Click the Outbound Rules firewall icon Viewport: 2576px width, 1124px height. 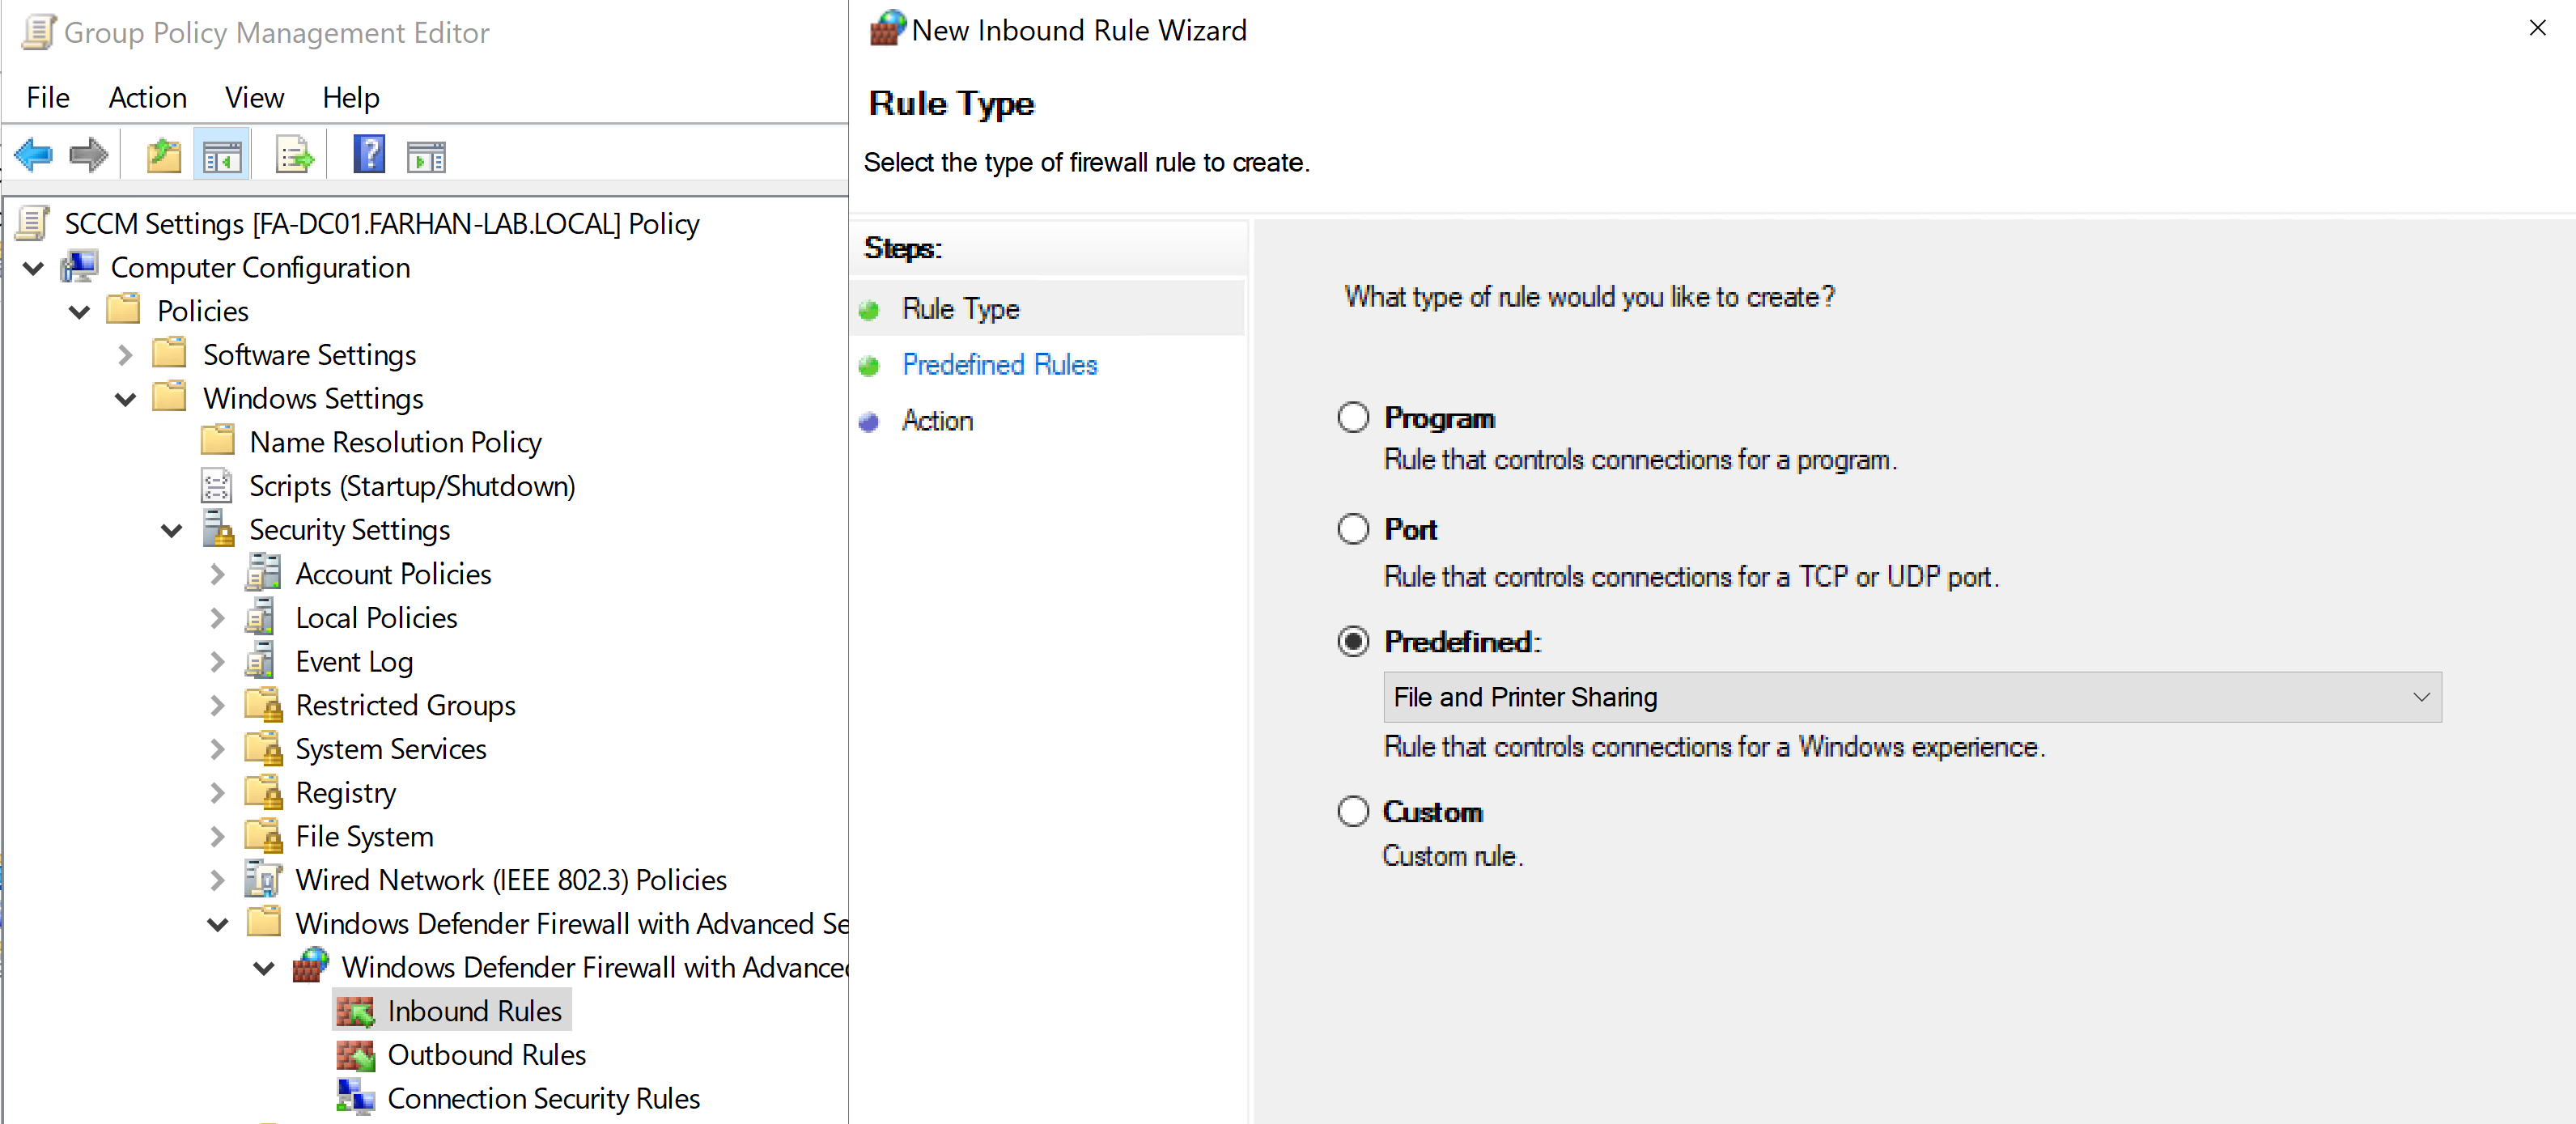[356, 1055]
